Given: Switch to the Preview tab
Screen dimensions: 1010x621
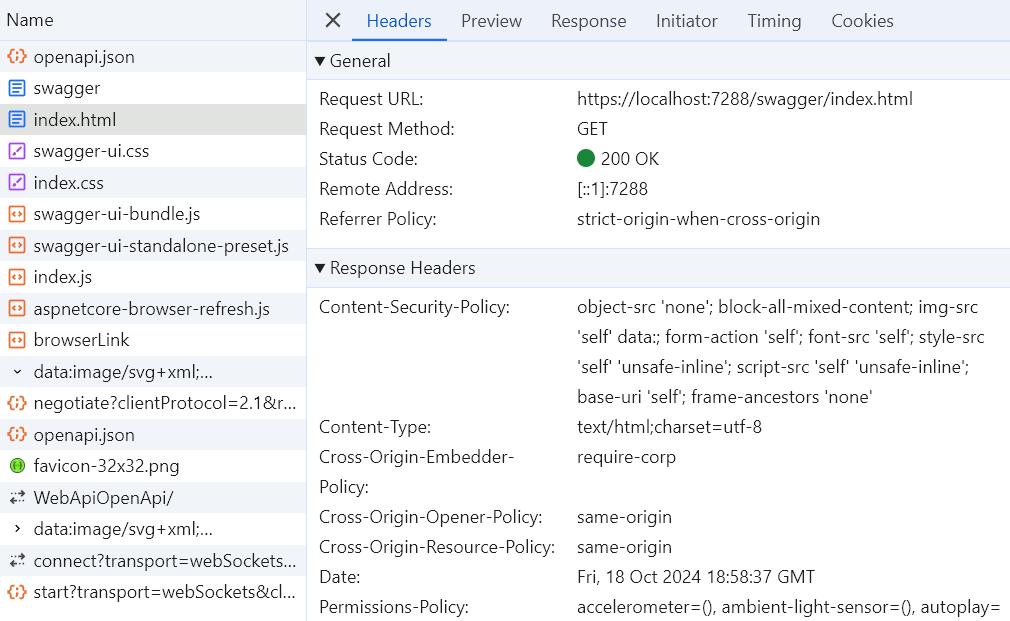Looking at the screenshot, I should [491, 21].
